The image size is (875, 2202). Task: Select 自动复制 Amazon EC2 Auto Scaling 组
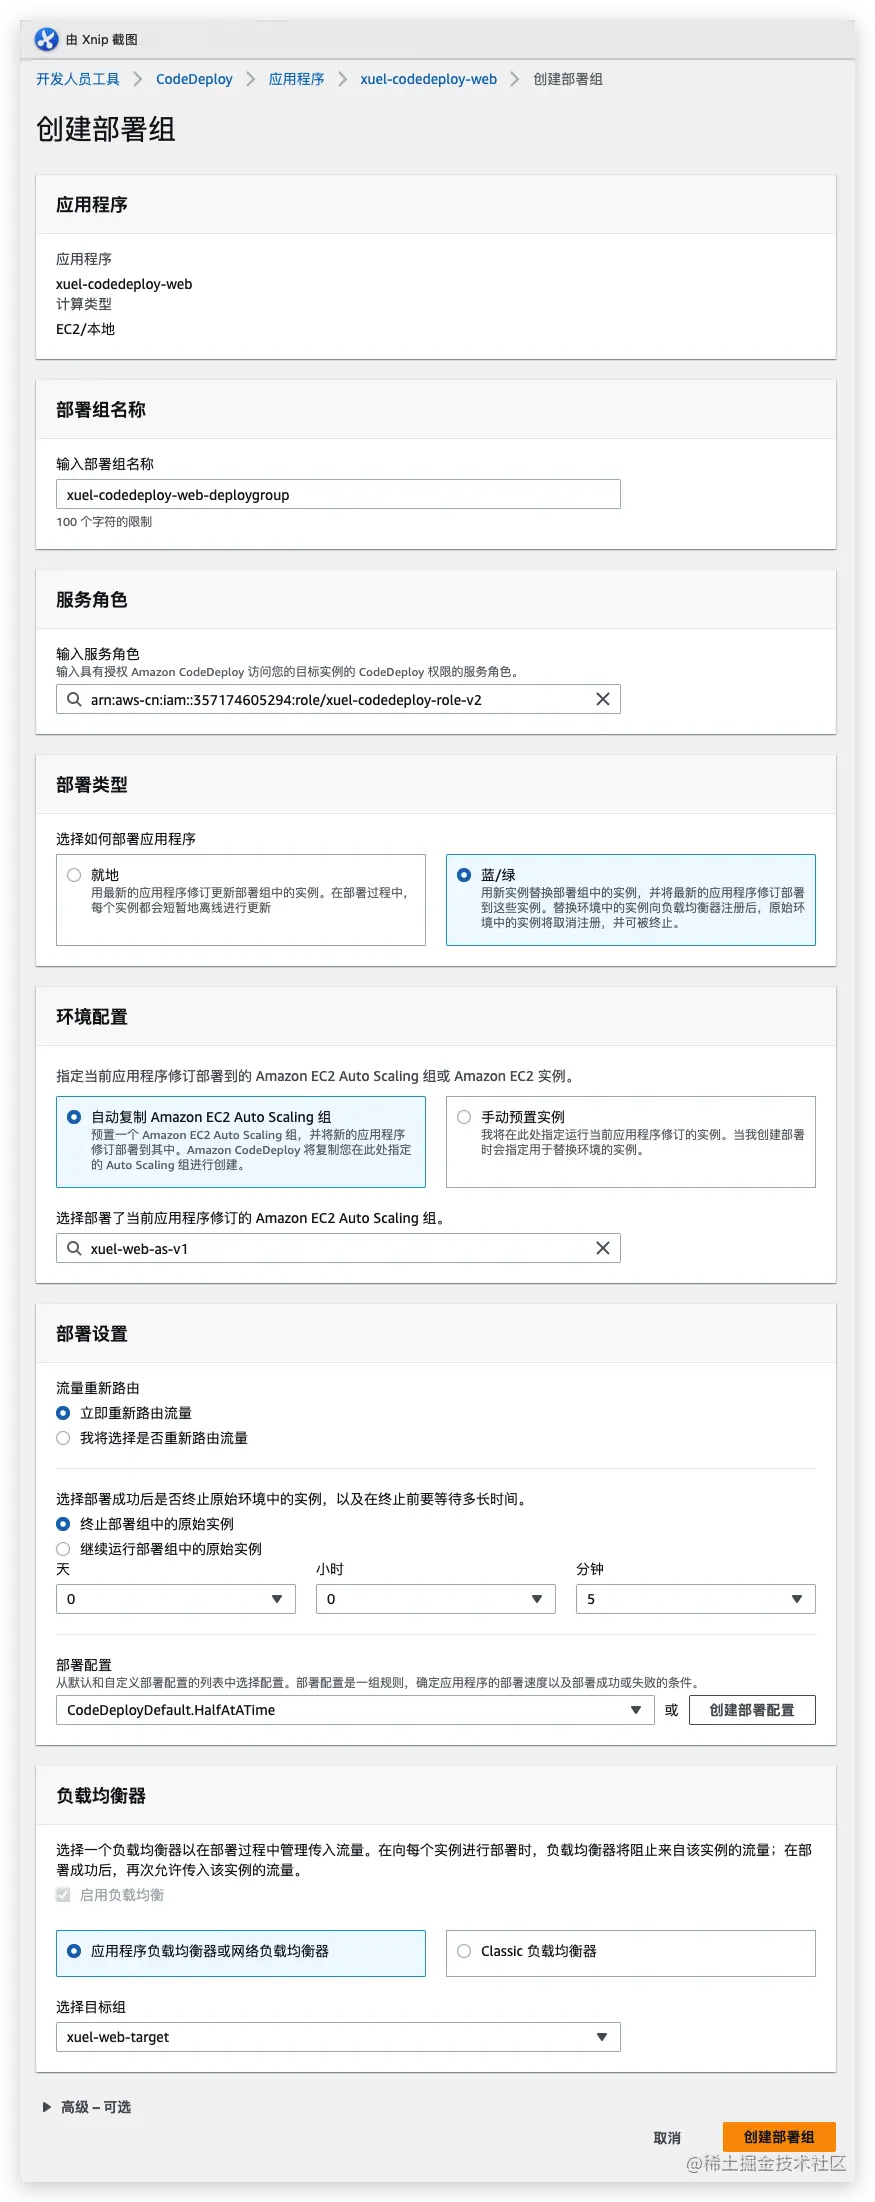click(x=241, y=1142)
